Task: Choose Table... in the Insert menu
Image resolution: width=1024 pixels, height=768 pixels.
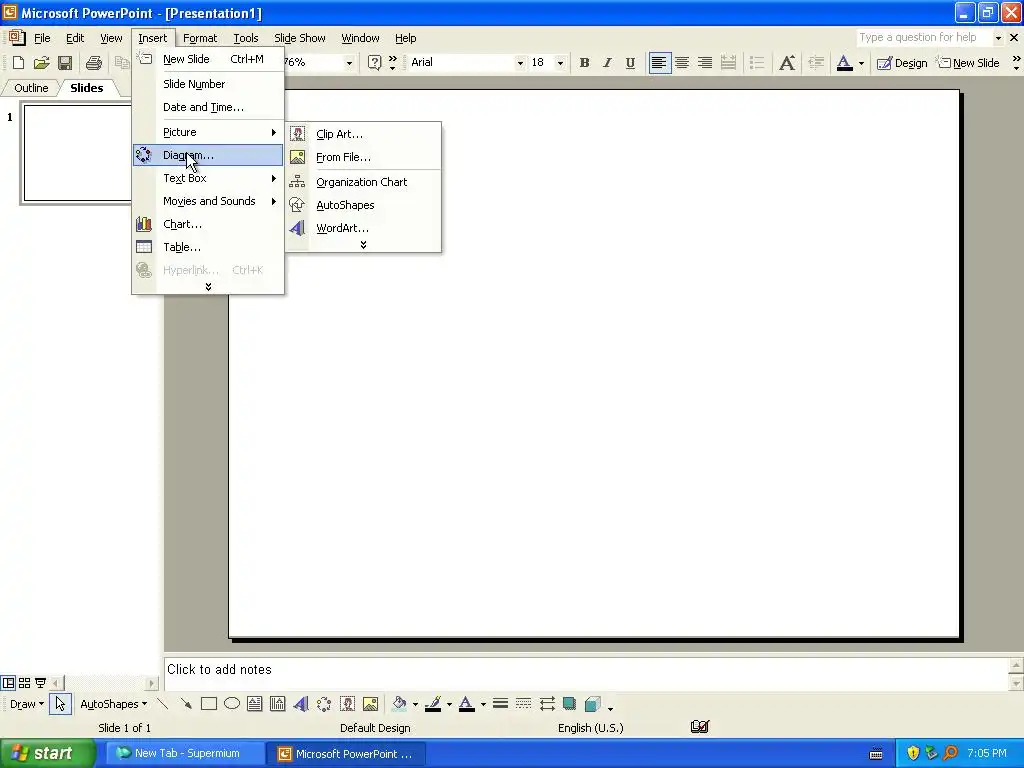Action: tap(208, 247)
